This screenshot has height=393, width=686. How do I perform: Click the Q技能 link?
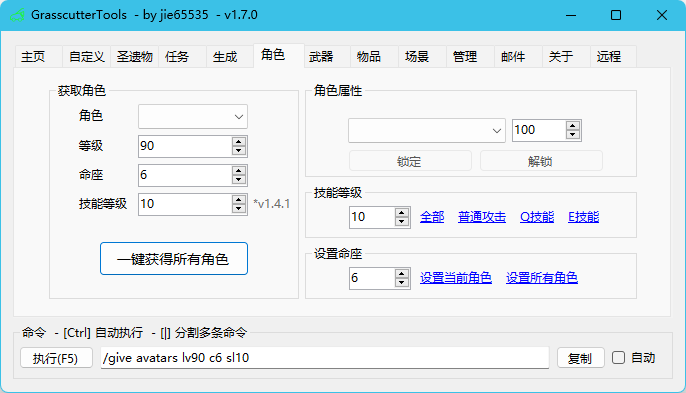(x=537, y=217)
